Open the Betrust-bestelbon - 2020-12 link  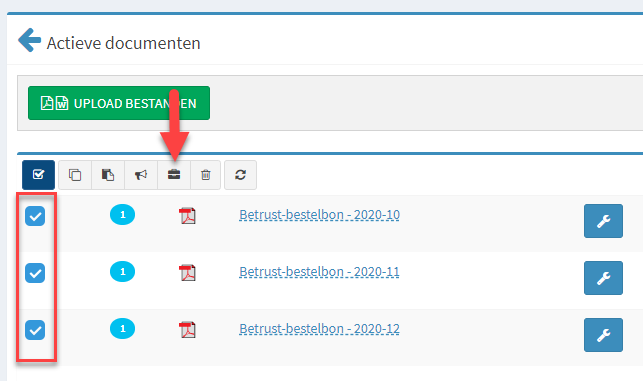pos(319,329)
